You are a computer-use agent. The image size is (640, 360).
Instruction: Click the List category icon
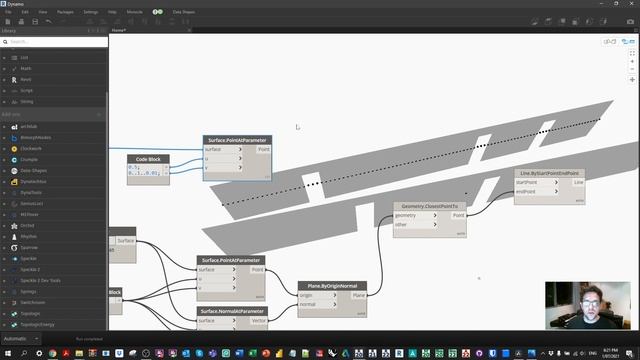pyautogui.click(x=14, y=58)
